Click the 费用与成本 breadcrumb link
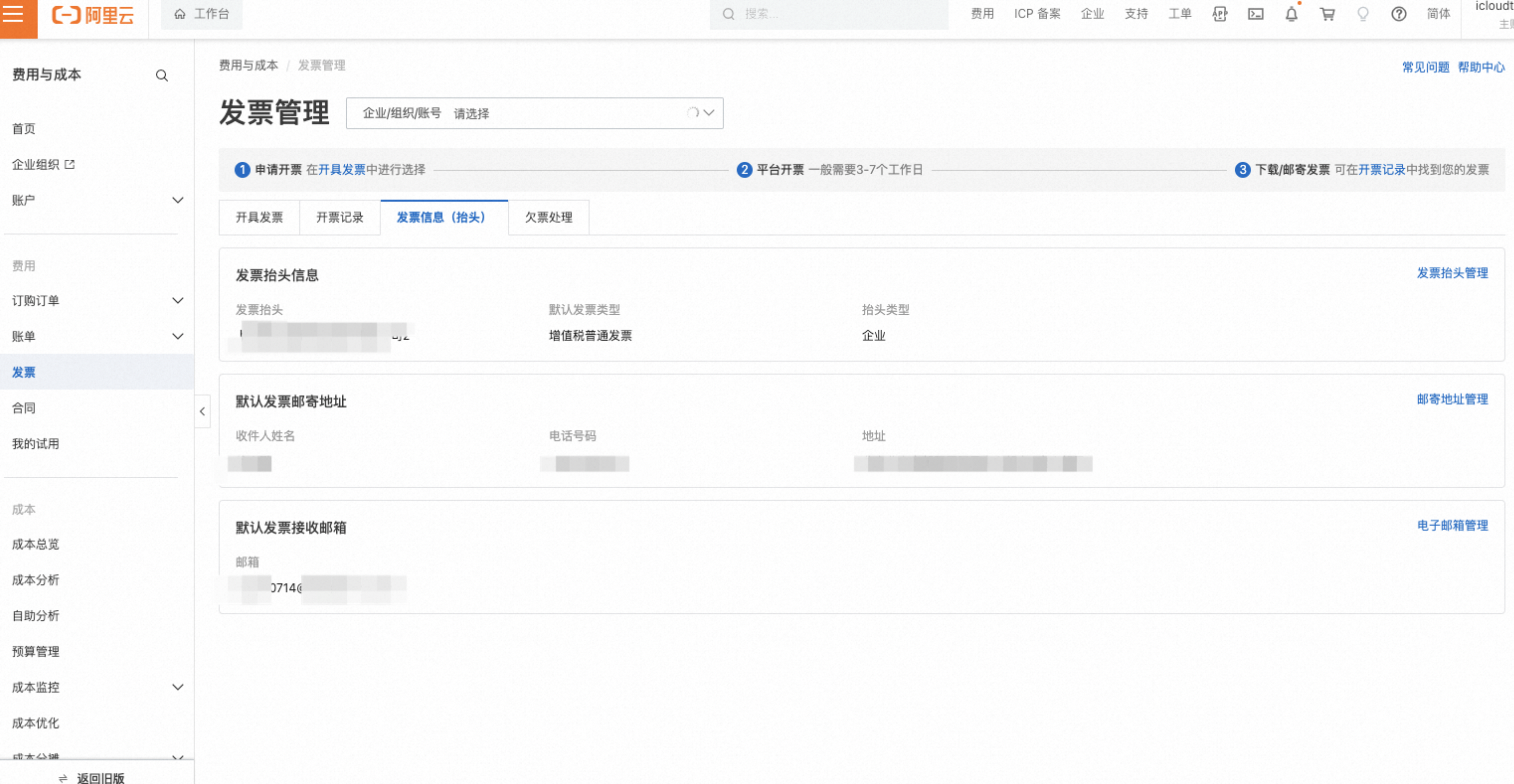 [x=248, y=65]
